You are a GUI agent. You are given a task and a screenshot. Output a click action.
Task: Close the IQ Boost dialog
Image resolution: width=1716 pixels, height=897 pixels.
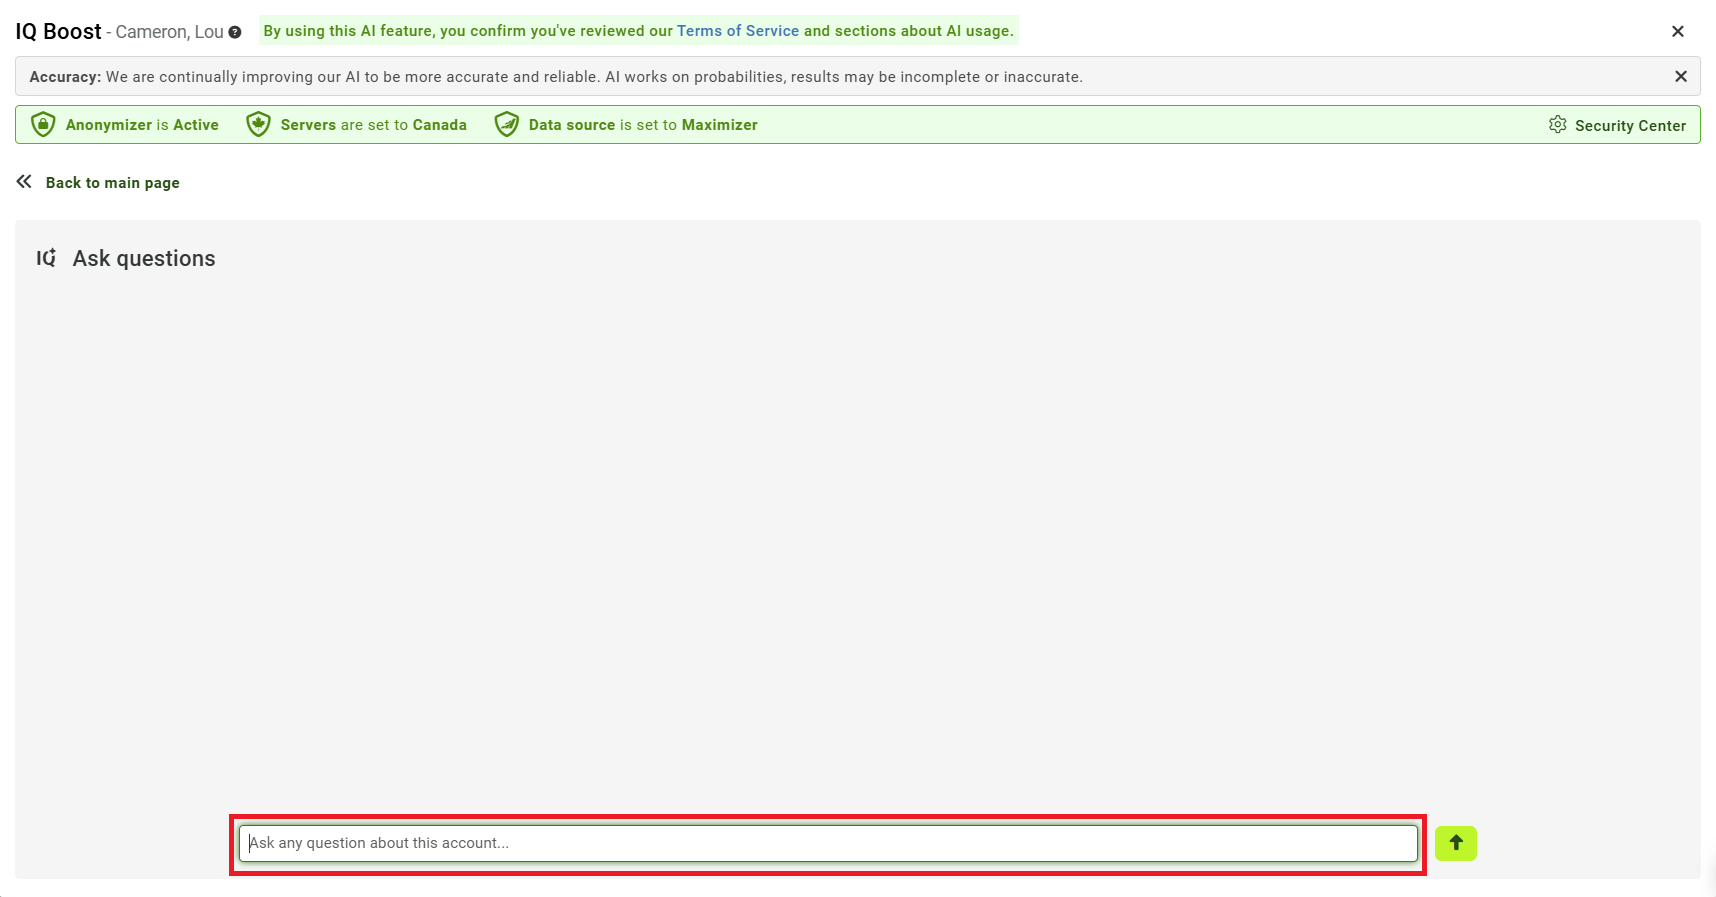click(x=1677, y=32)
